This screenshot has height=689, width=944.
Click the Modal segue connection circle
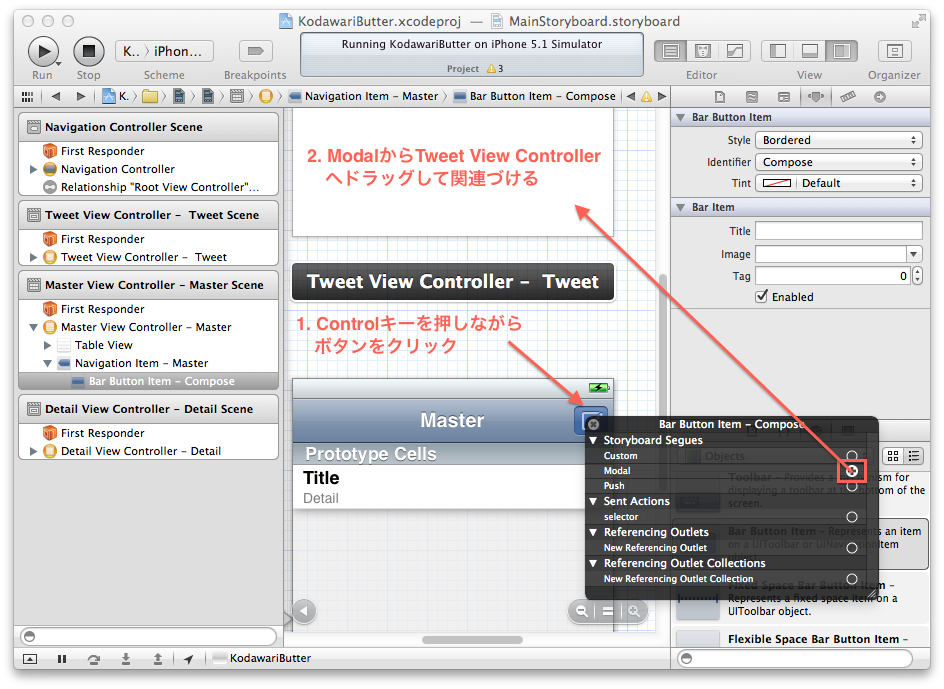tap(851, 471)
